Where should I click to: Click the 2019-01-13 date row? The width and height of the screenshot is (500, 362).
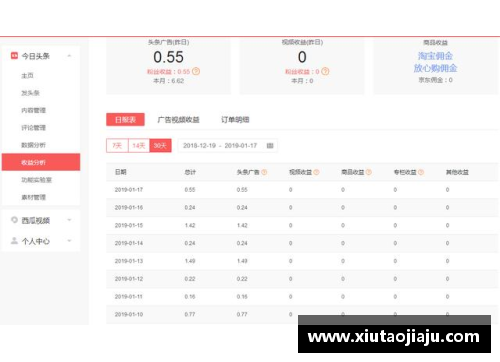302,261
